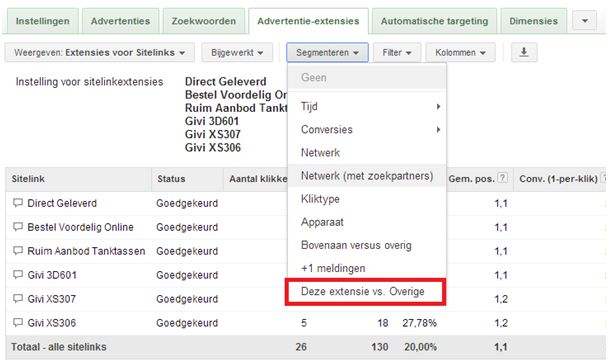Select +1 meldingen segment option
Screen dimensions: 608x364
tap(367, 268)
